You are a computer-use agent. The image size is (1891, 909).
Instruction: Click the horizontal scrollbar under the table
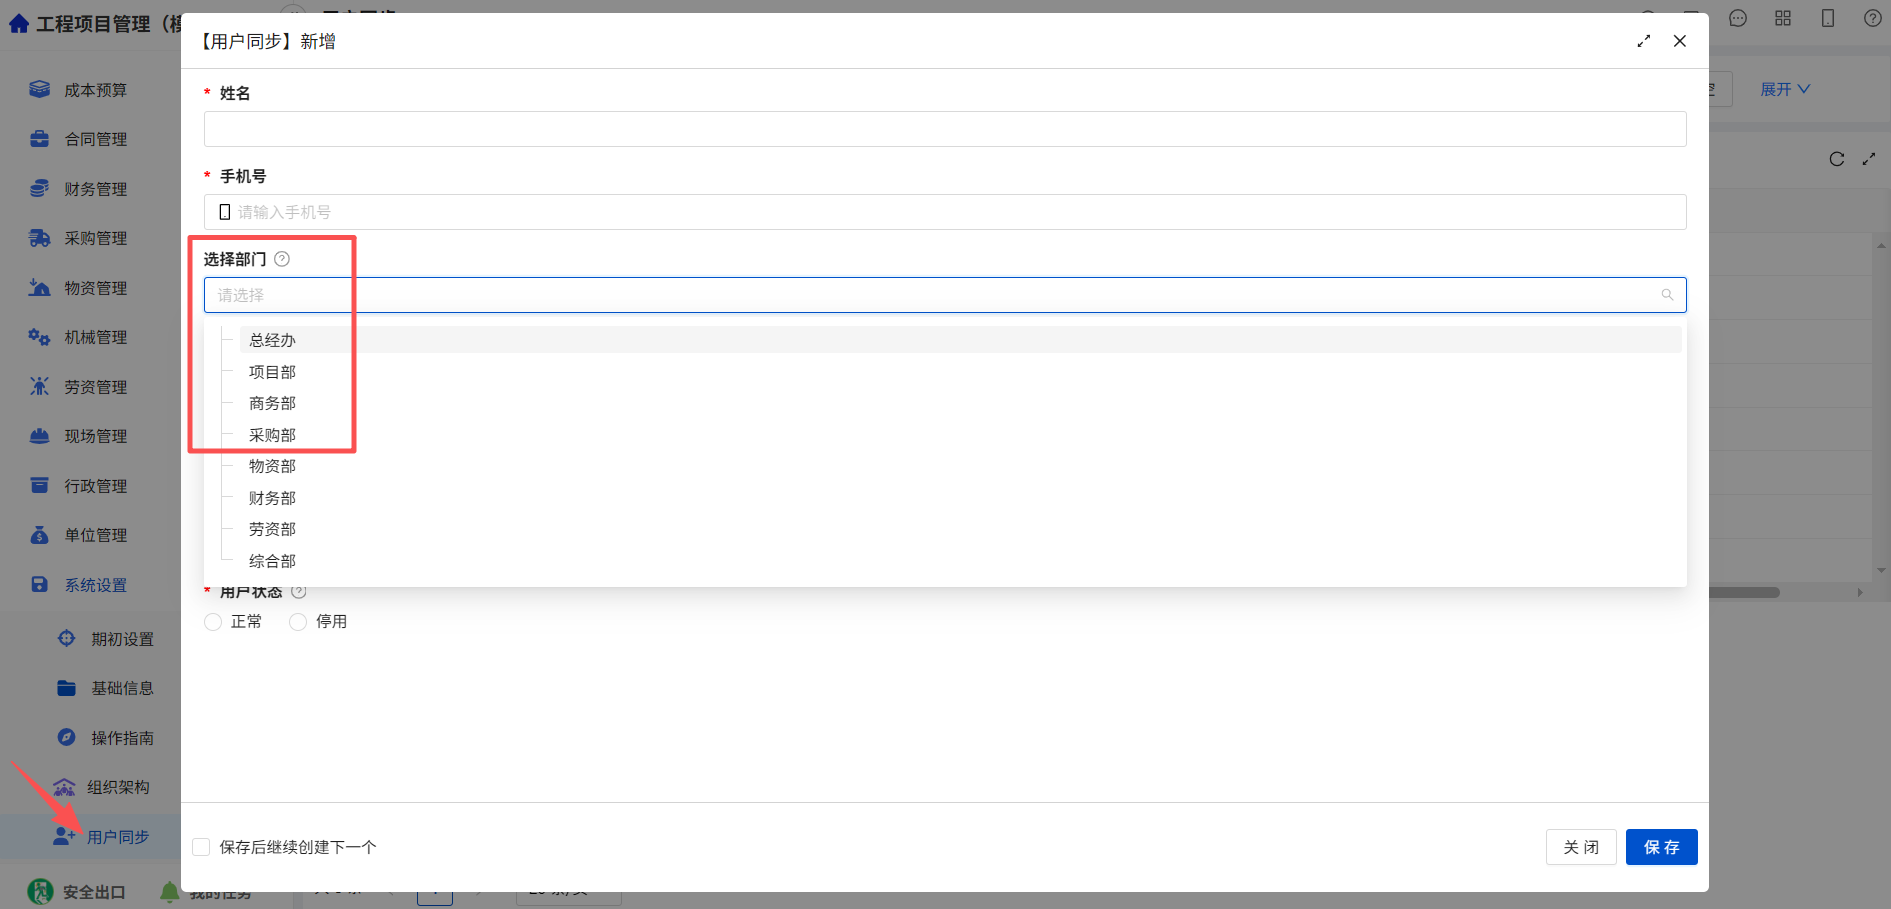click(1744, 592)
